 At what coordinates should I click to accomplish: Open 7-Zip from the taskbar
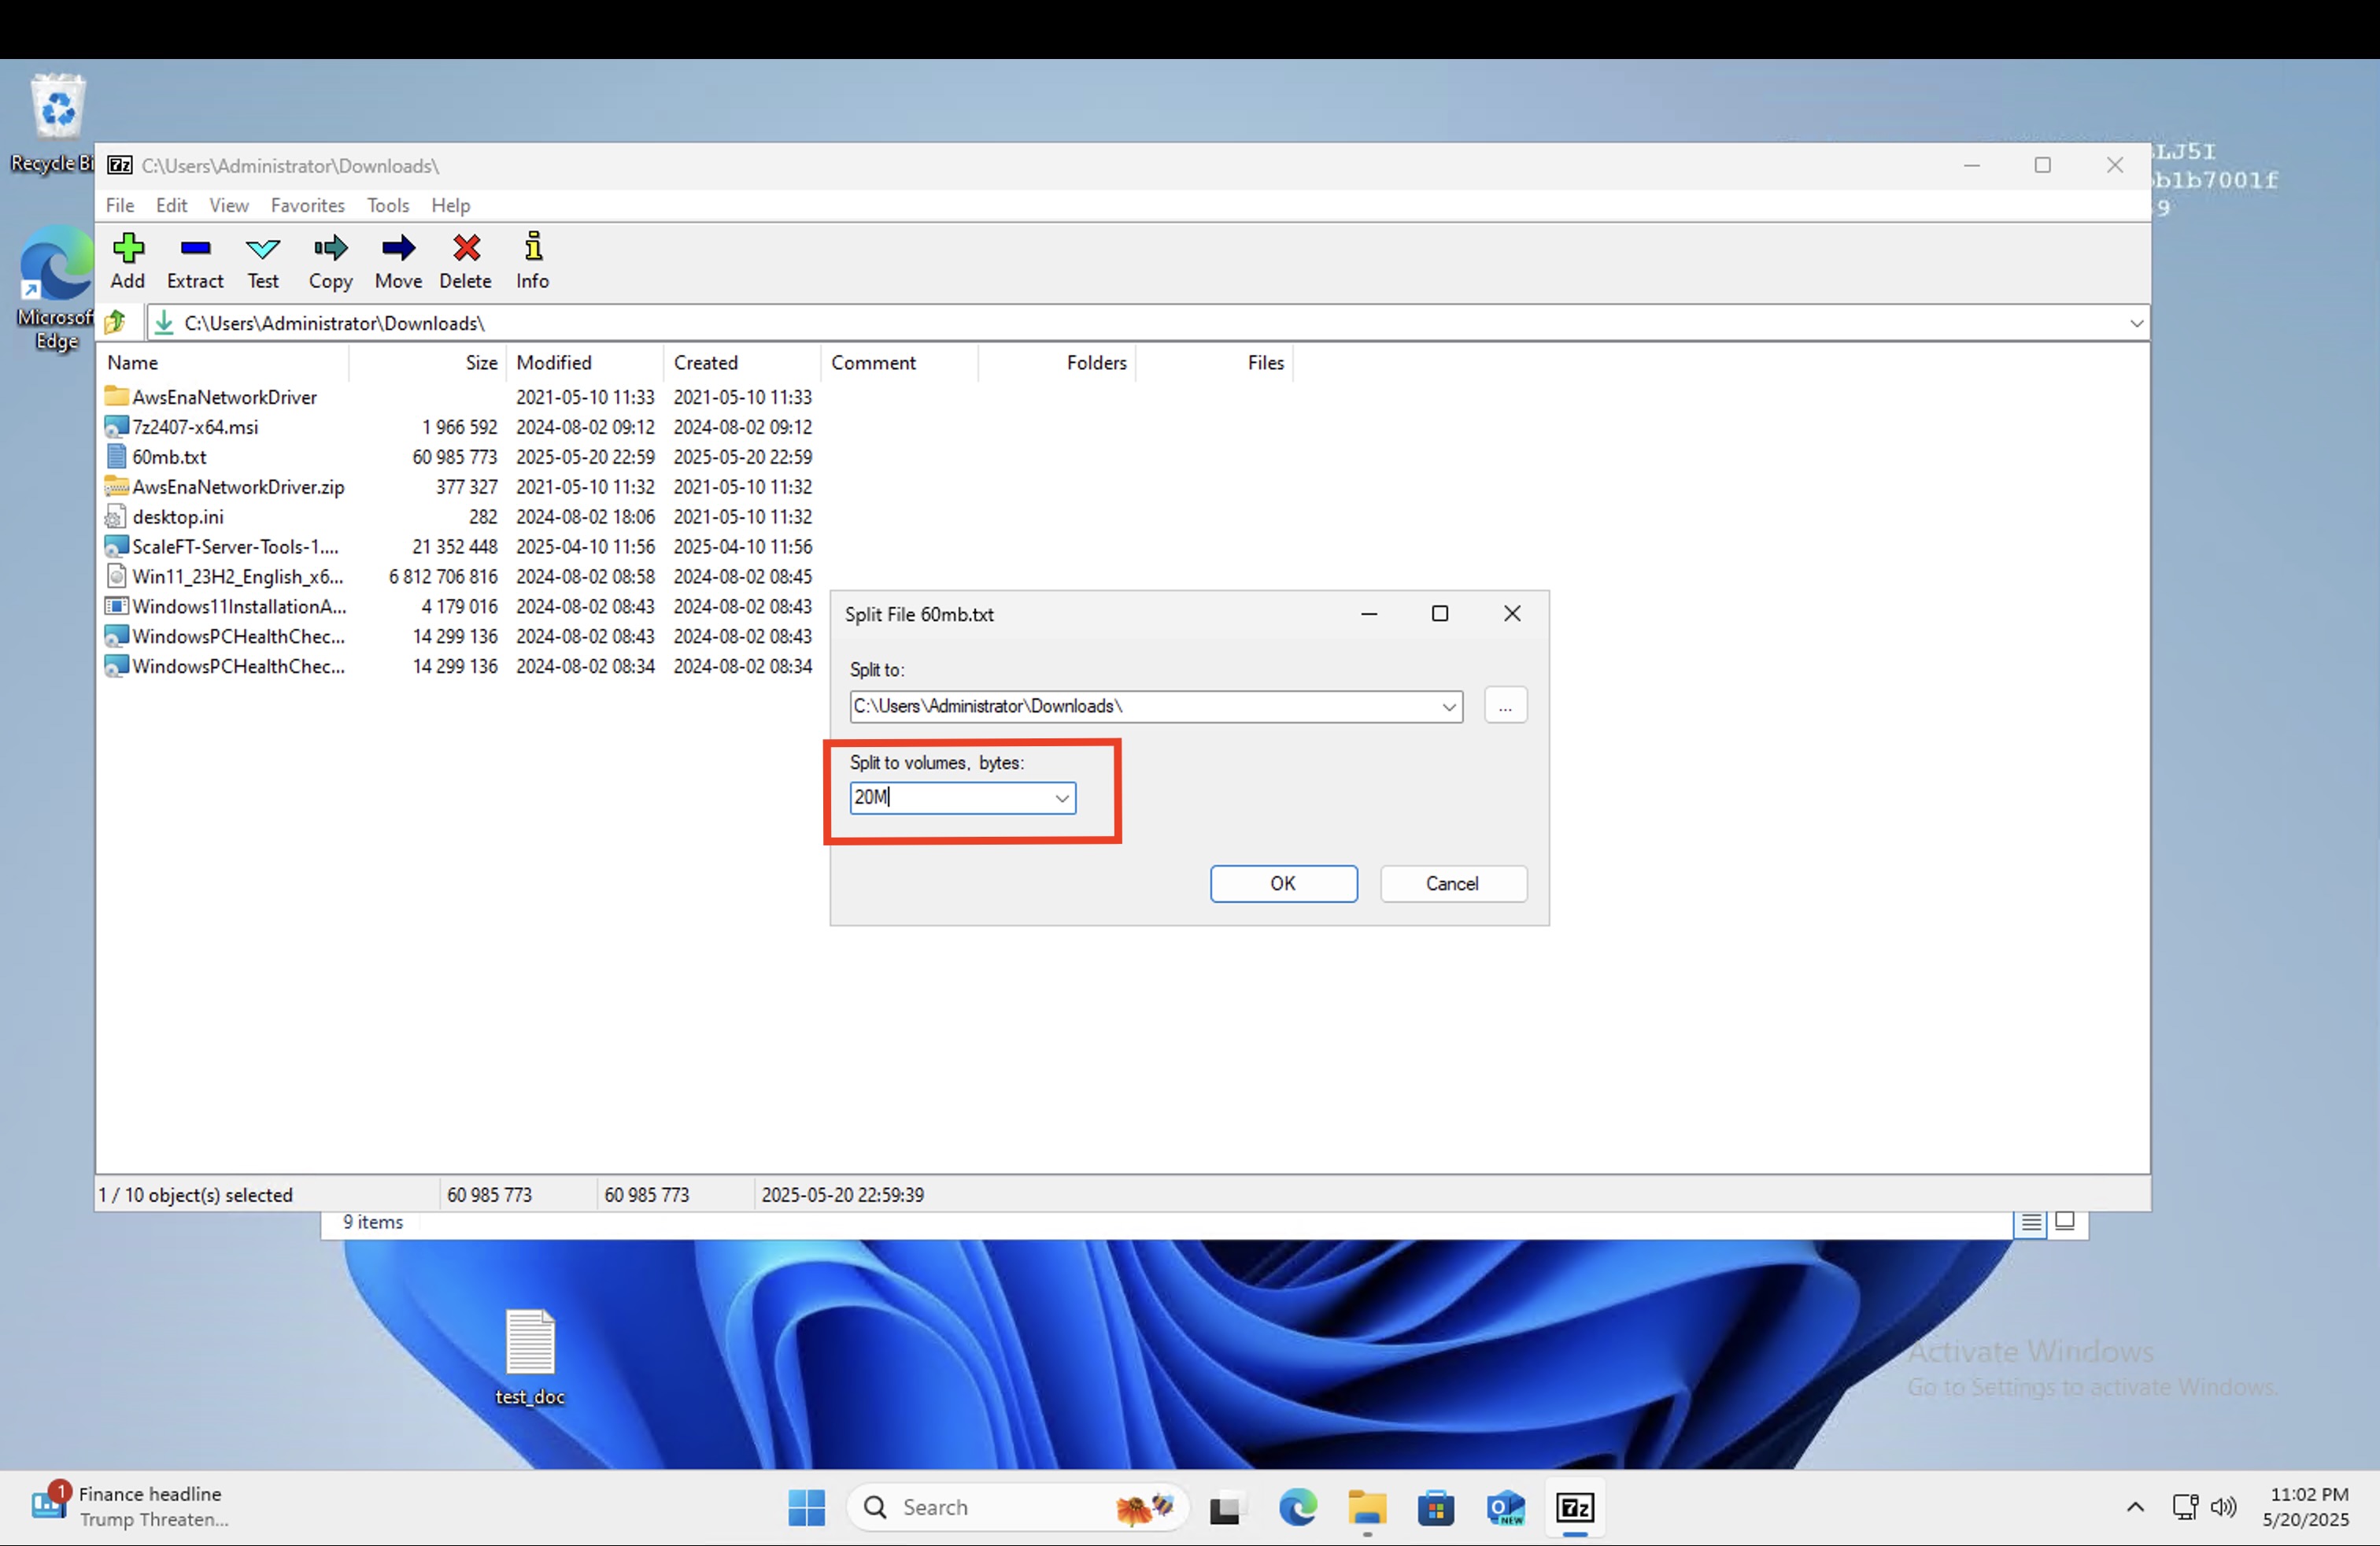click(x=1575, y=1507)
